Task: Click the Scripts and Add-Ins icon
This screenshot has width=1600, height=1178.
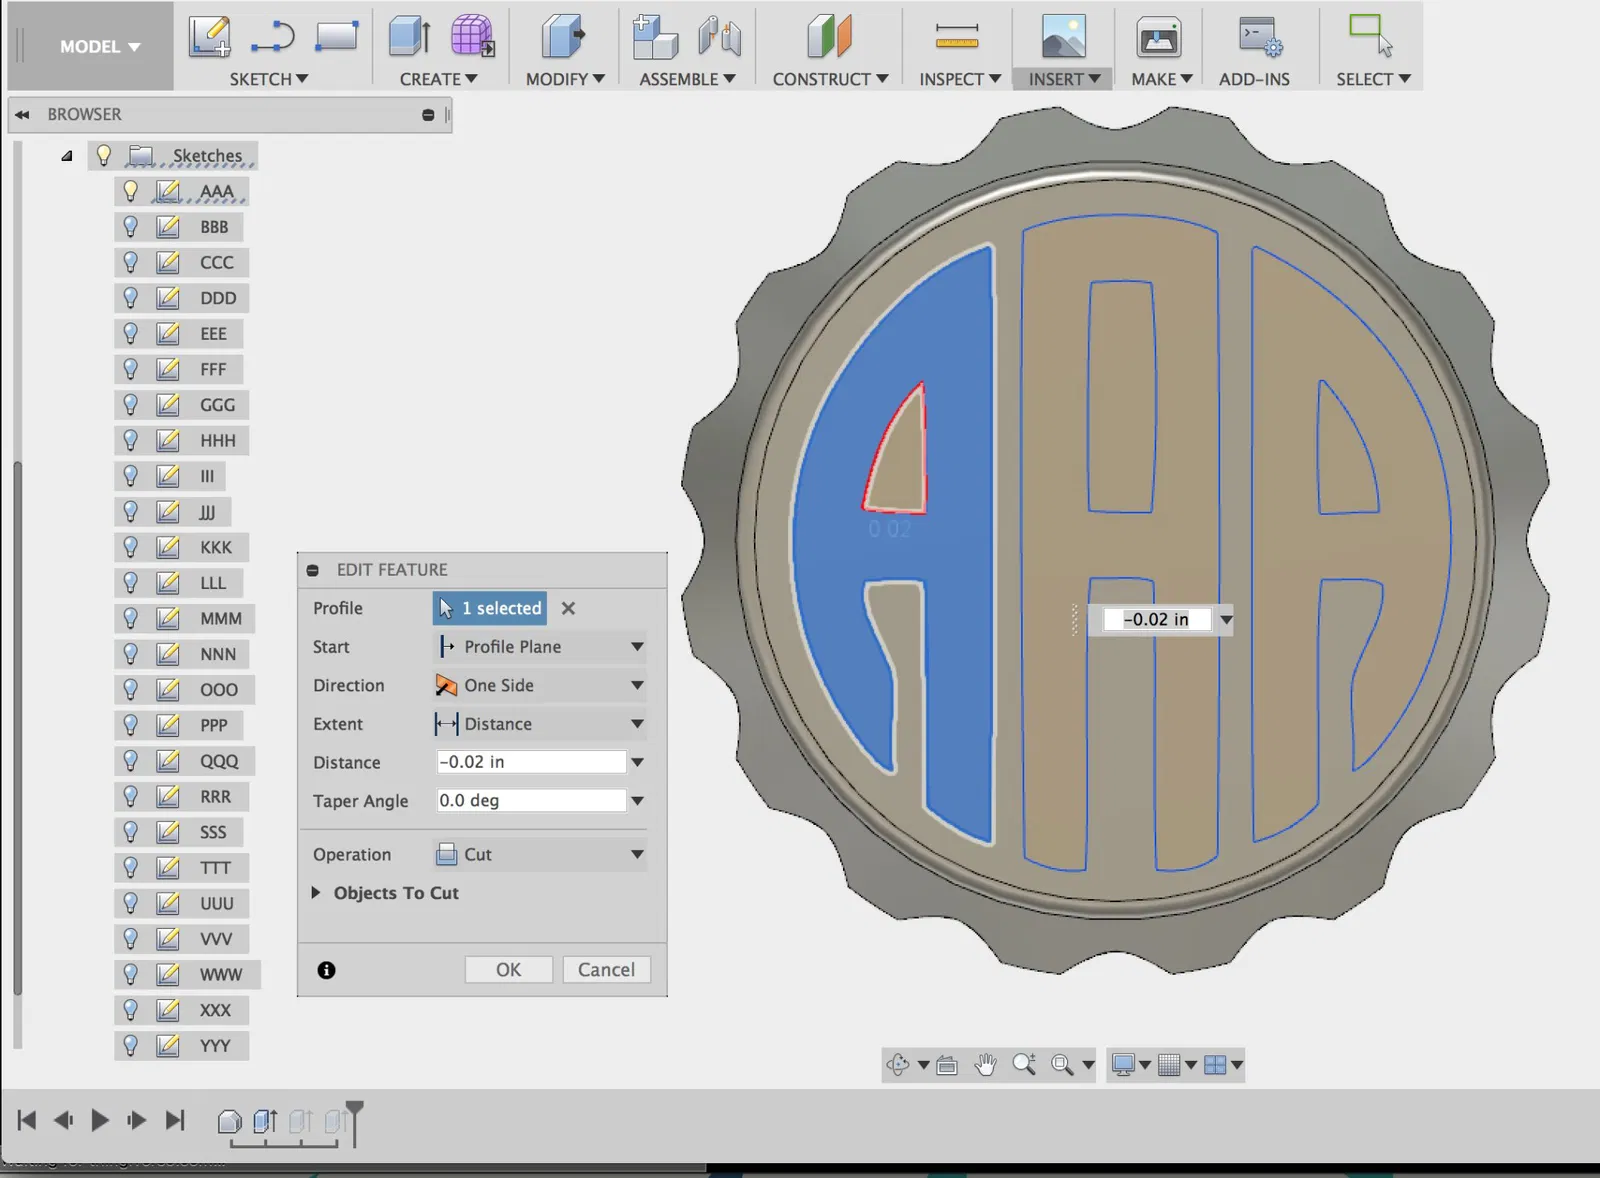Action: (1258, 38)
